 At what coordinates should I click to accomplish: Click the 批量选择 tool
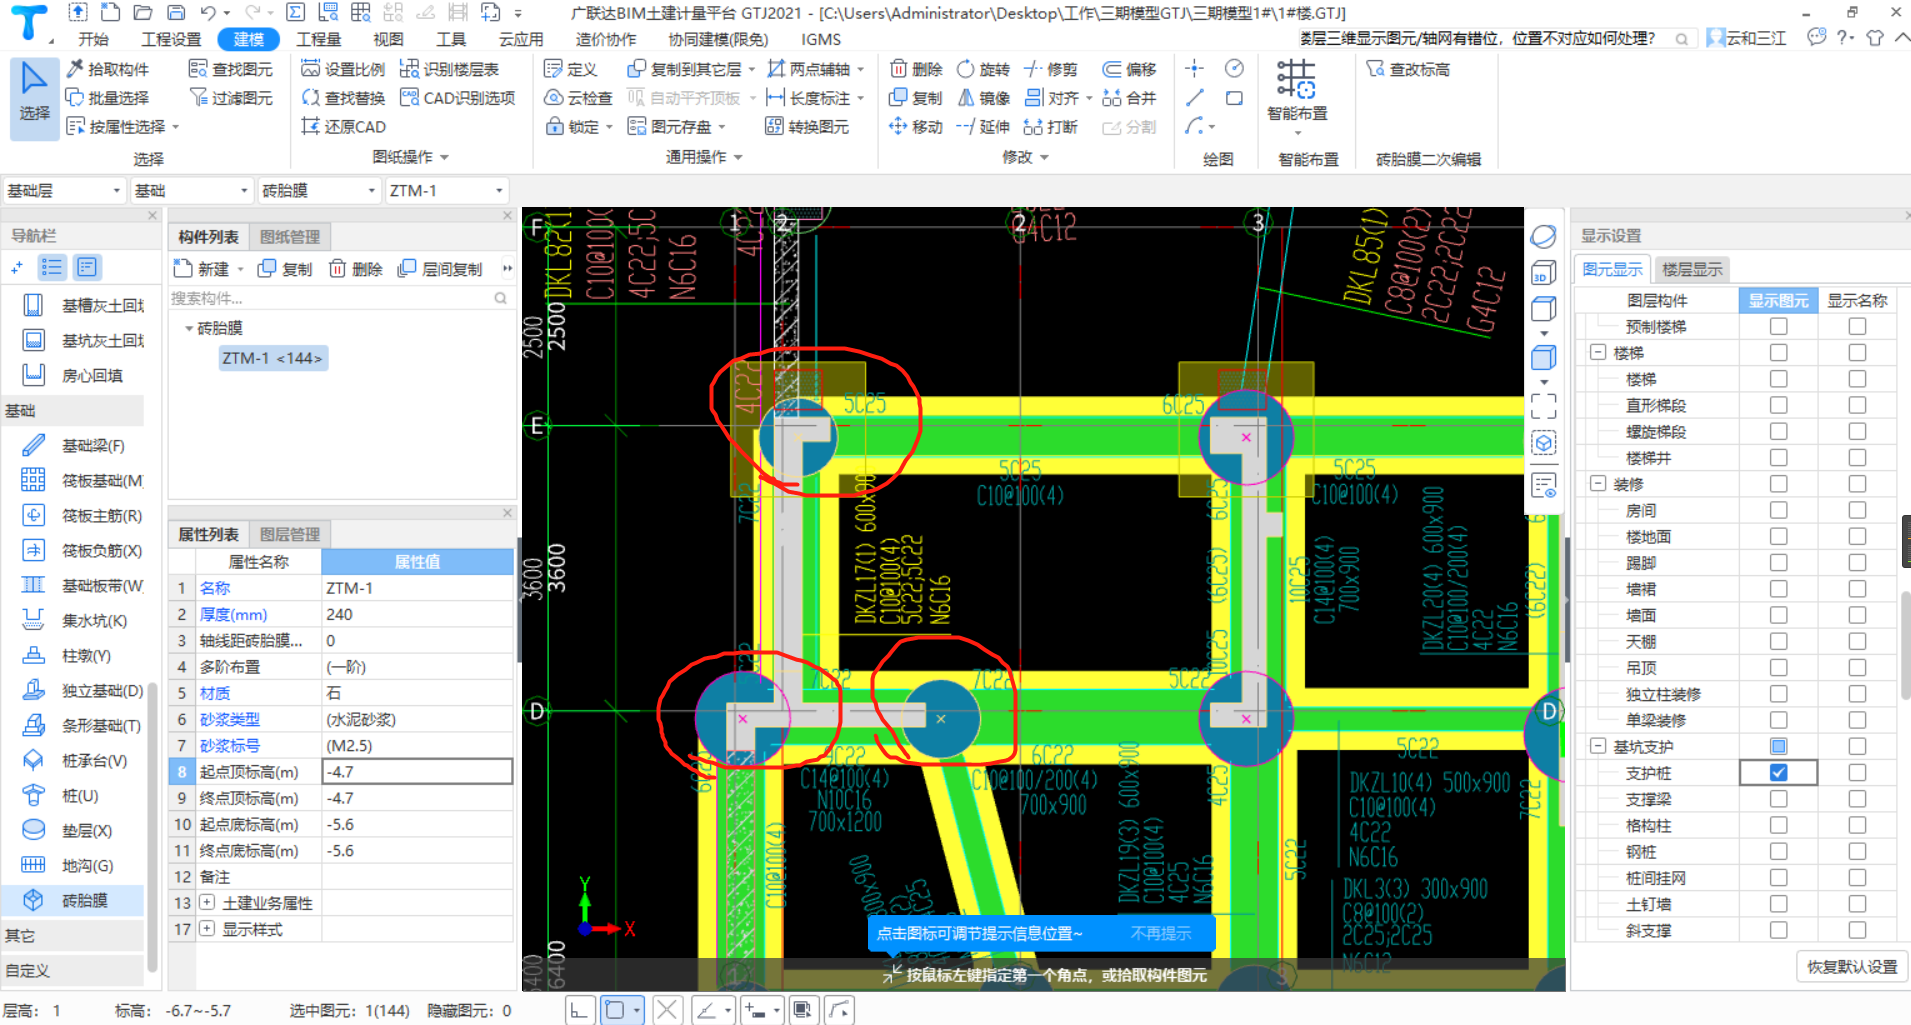[x=107, y=98]
